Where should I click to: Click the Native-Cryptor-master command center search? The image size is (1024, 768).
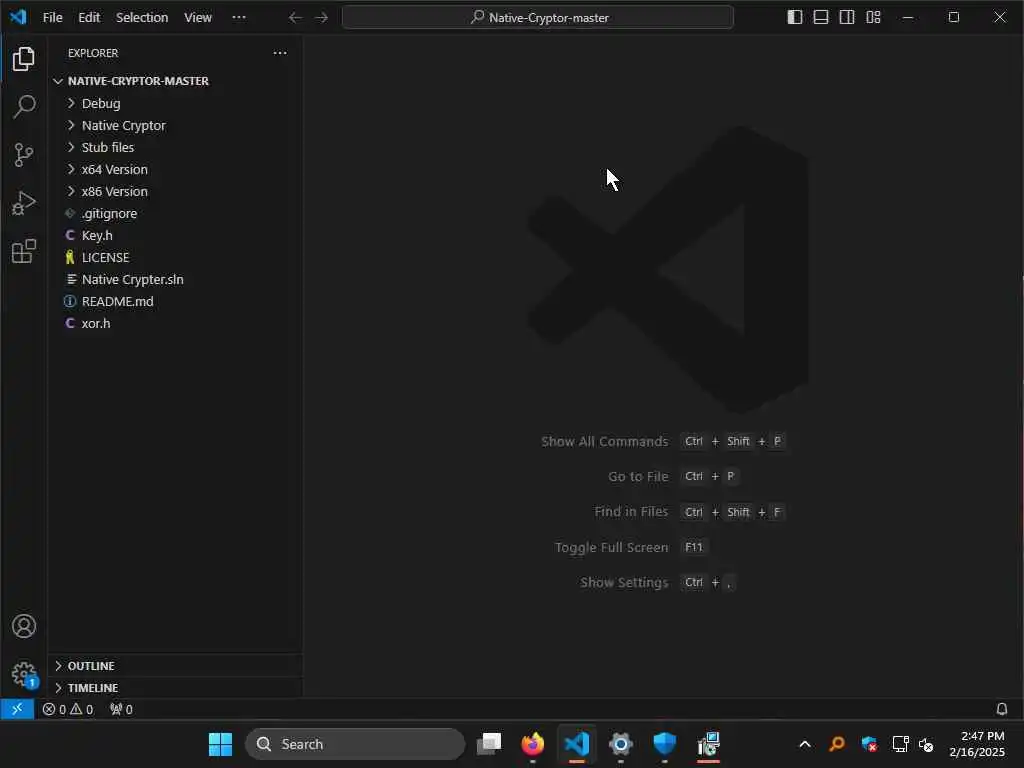point(537,18)
